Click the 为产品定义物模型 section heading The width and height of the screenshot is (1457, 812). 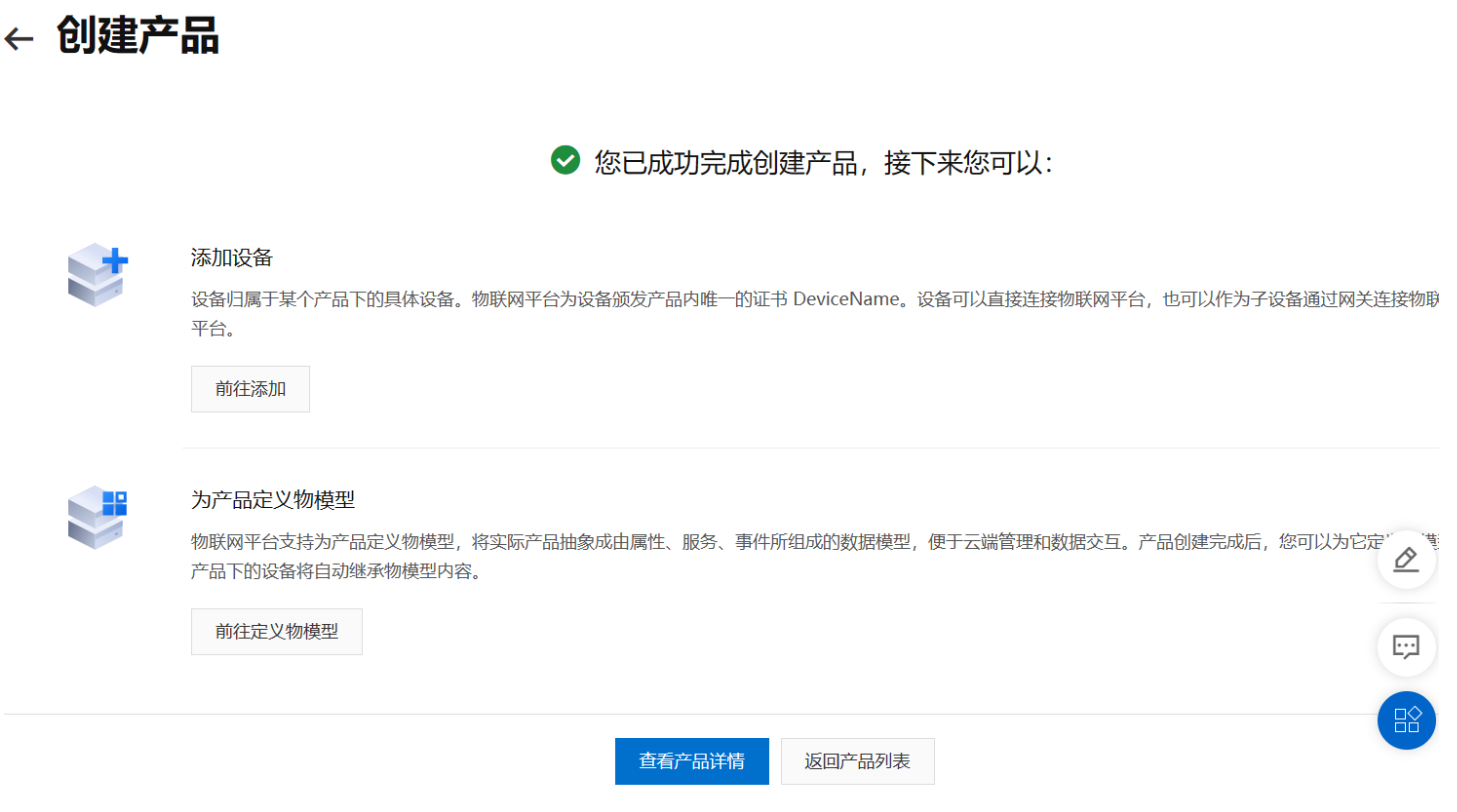(x=273, y=500)
